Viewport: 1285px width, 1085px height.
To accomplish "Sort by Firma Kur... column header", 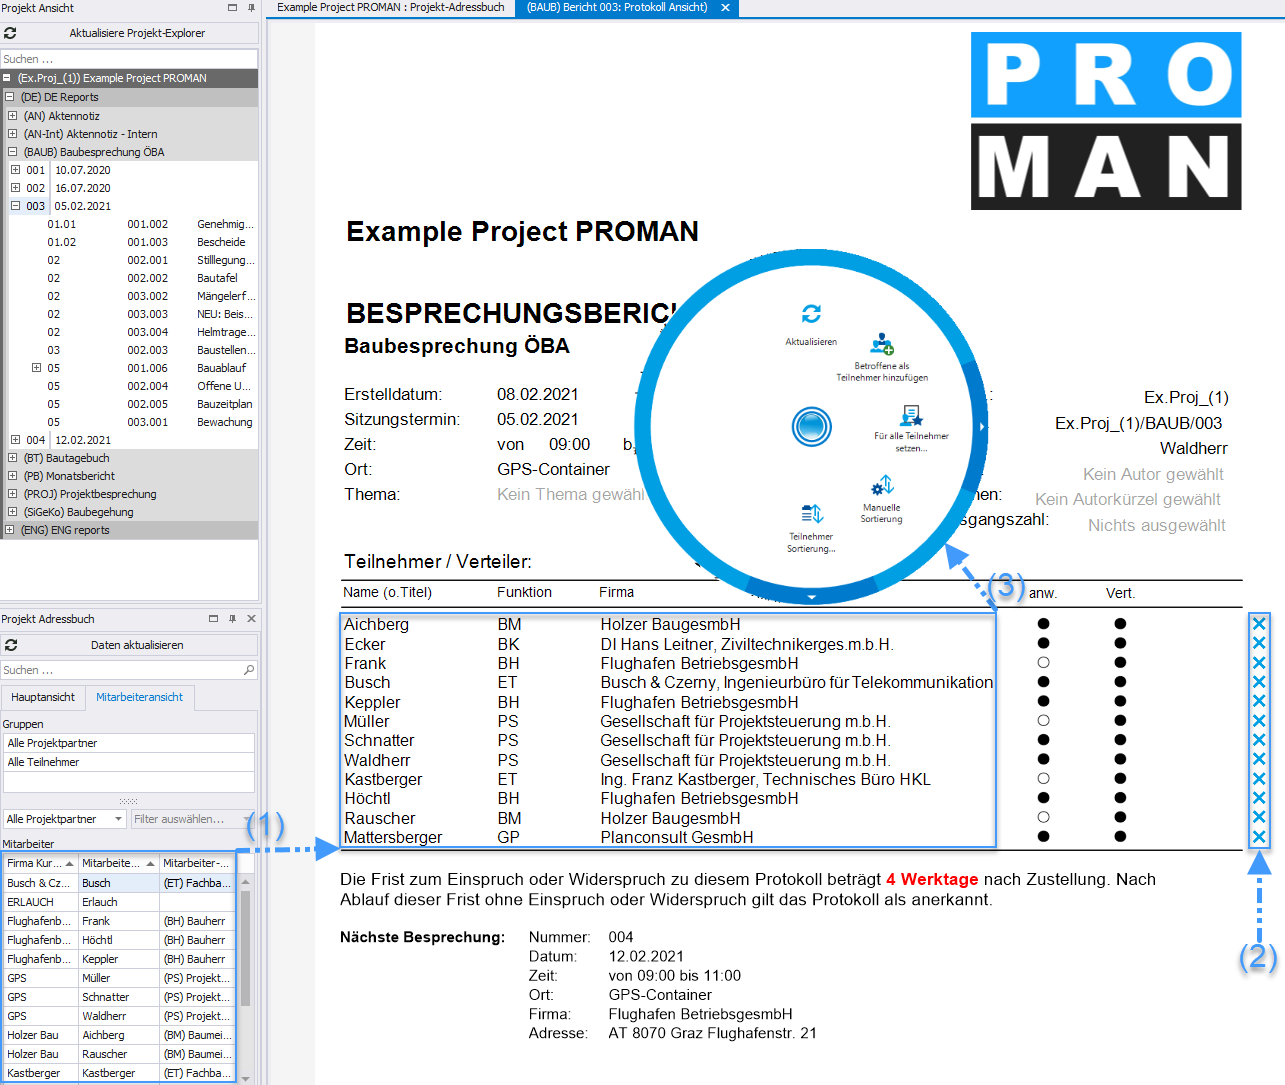I will pyautogui.click(x=40, y=863).
